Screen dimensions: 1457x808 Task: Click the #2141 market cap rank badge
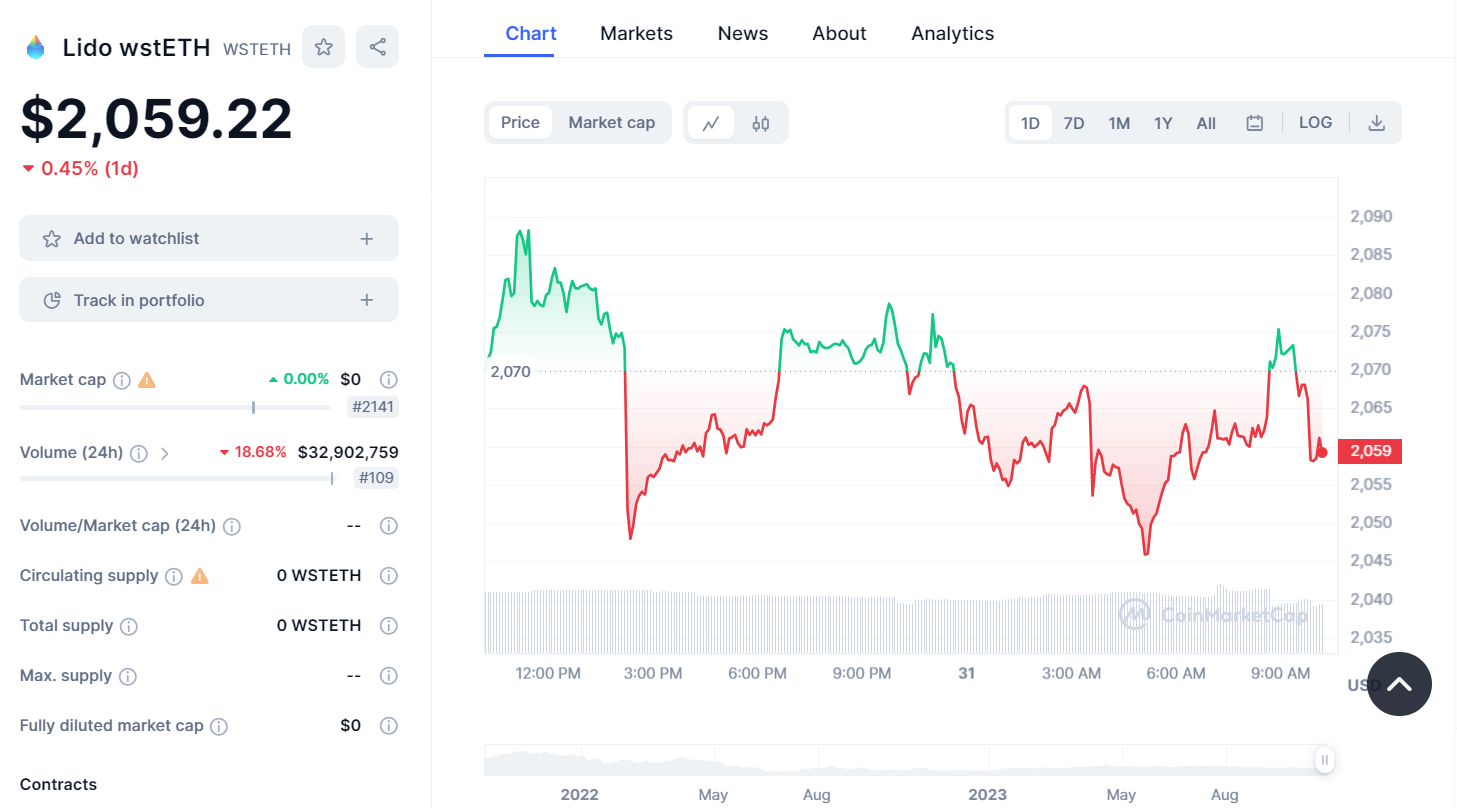pos(373,407)
